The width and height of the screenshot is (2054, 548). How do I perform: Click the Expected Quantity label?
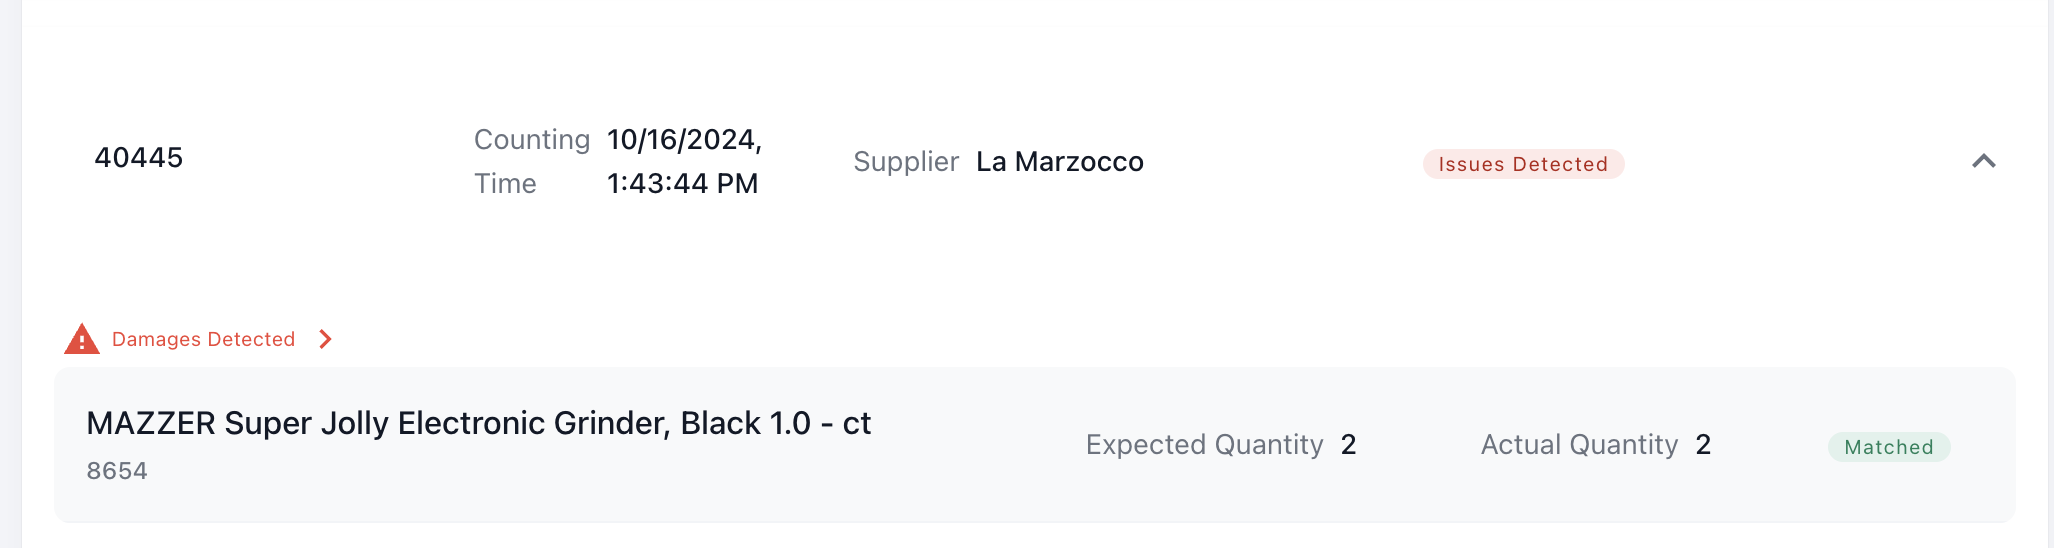[x=1204, y=445]
